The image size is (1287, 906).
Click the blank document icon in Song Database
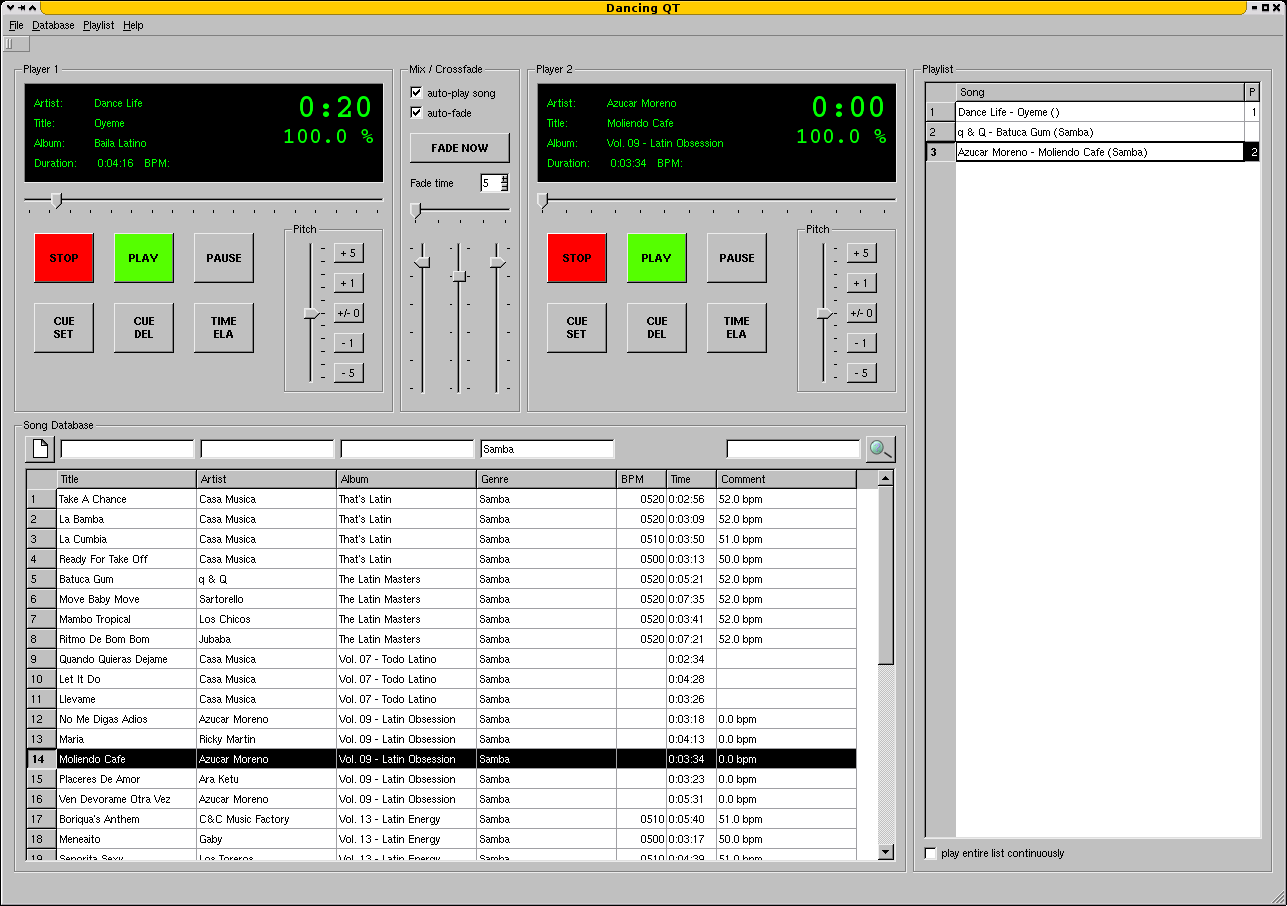[x=41, y=449]
